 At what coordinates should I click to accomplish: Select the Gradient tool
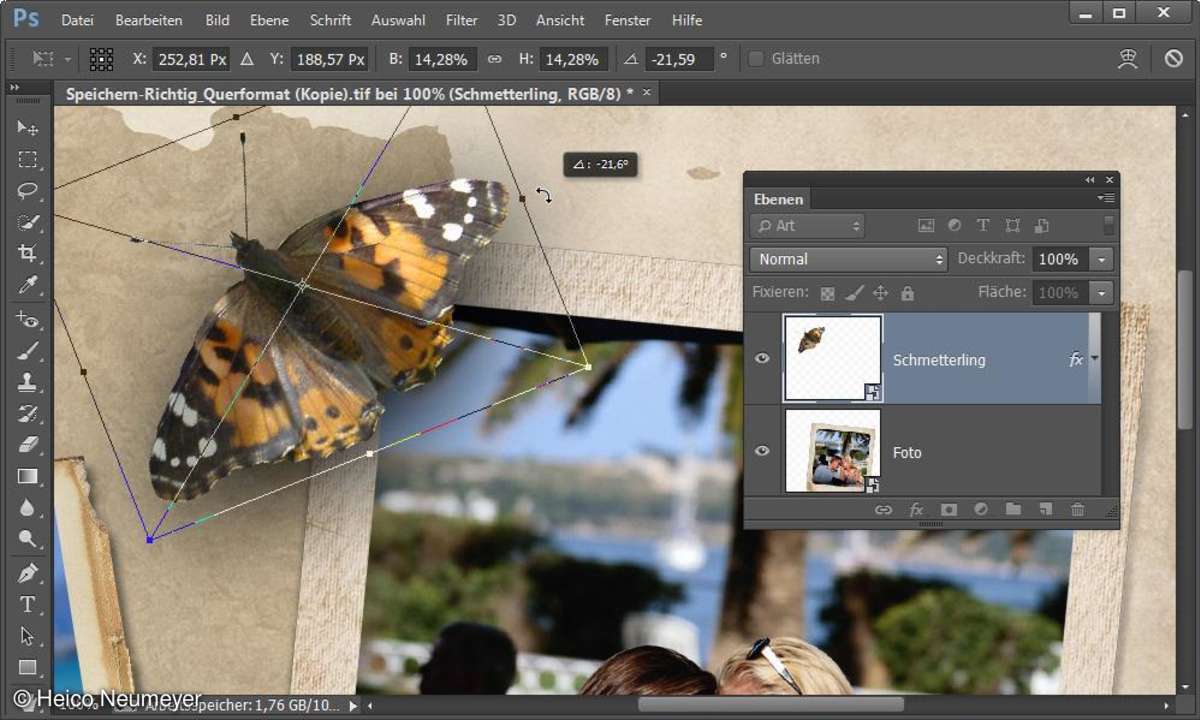[x=27, y=476]
